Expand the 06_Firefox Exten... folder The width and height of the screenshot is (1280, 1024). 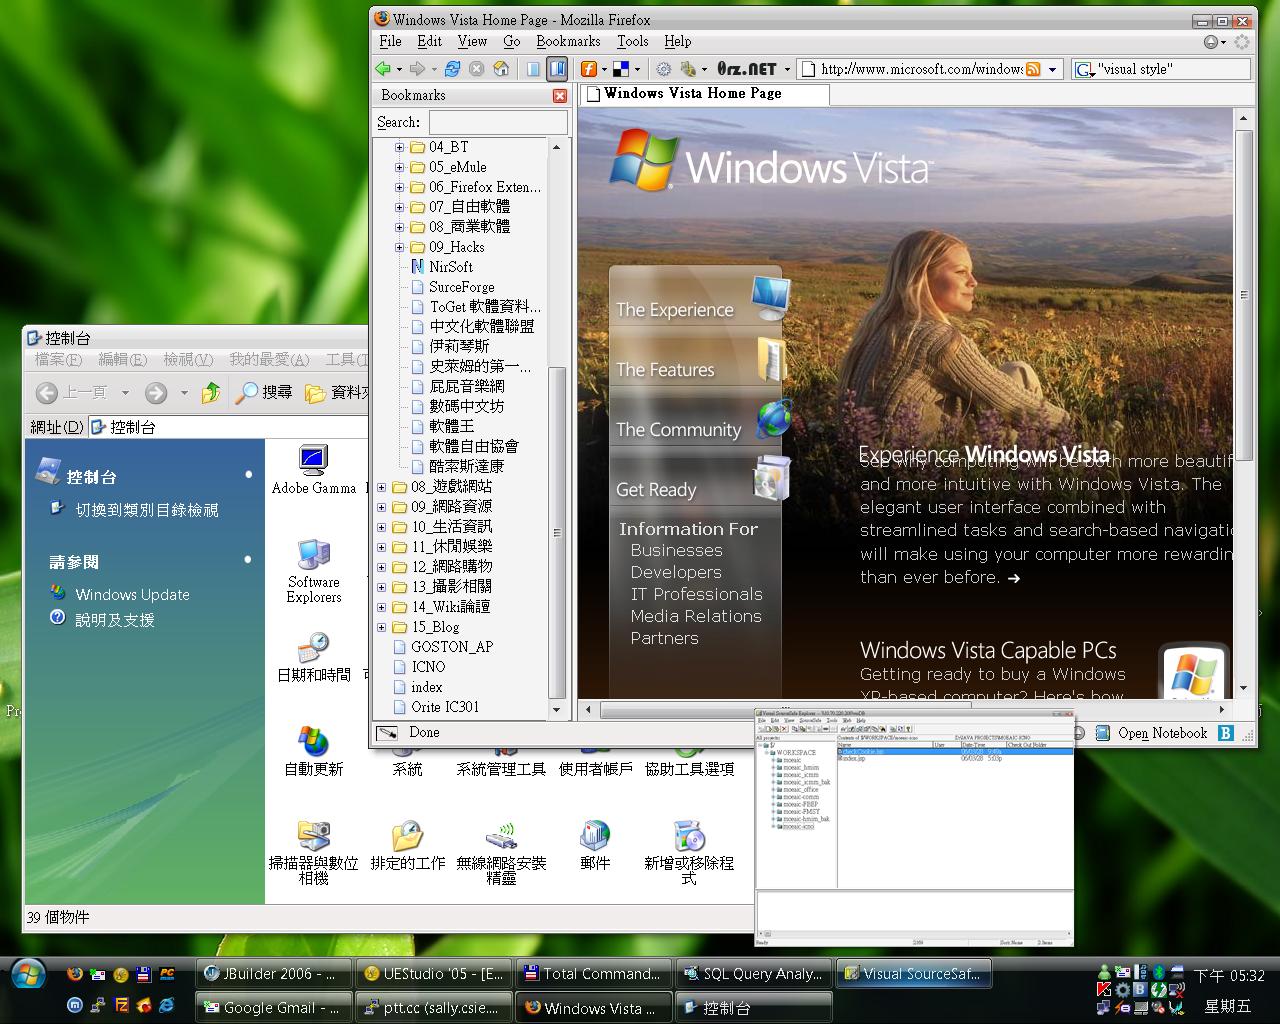(400, 187)
